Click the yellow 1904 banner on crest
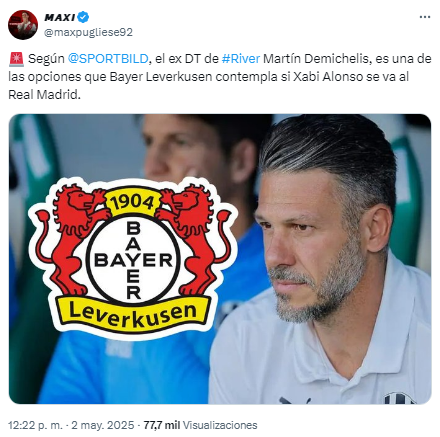 132,202
